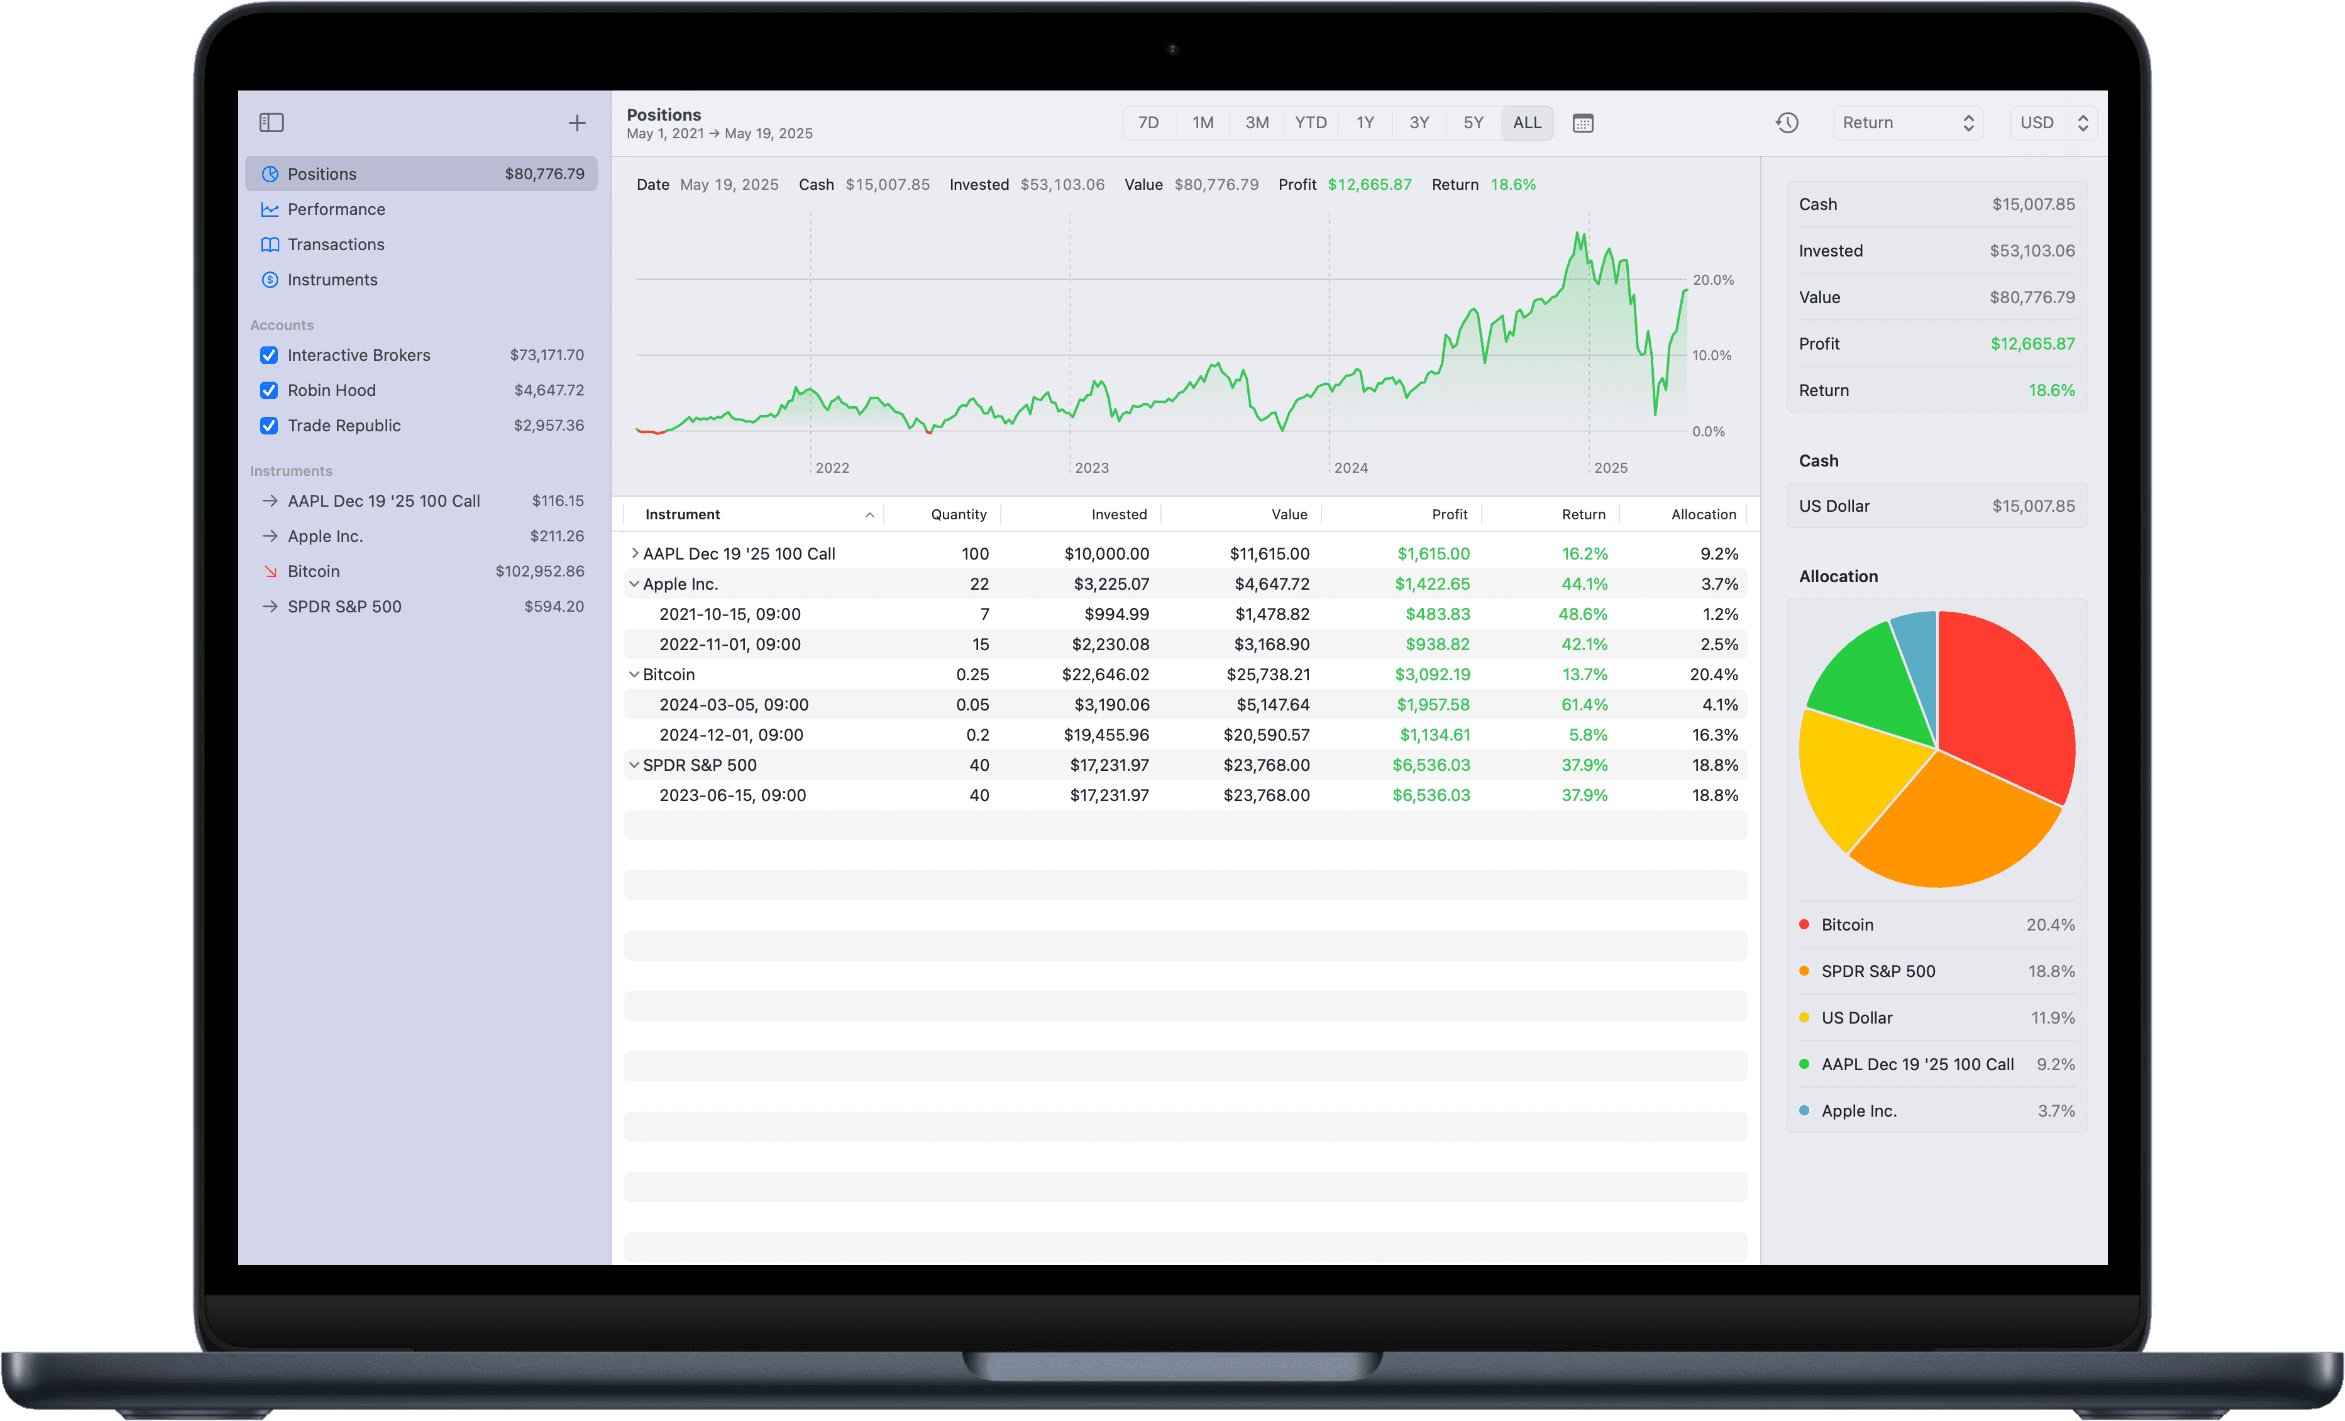This screenshot has width=2345, height=1421.
Task: Expand the AAPL Dec 19 '25 Call row
Action: coord(634,553)
